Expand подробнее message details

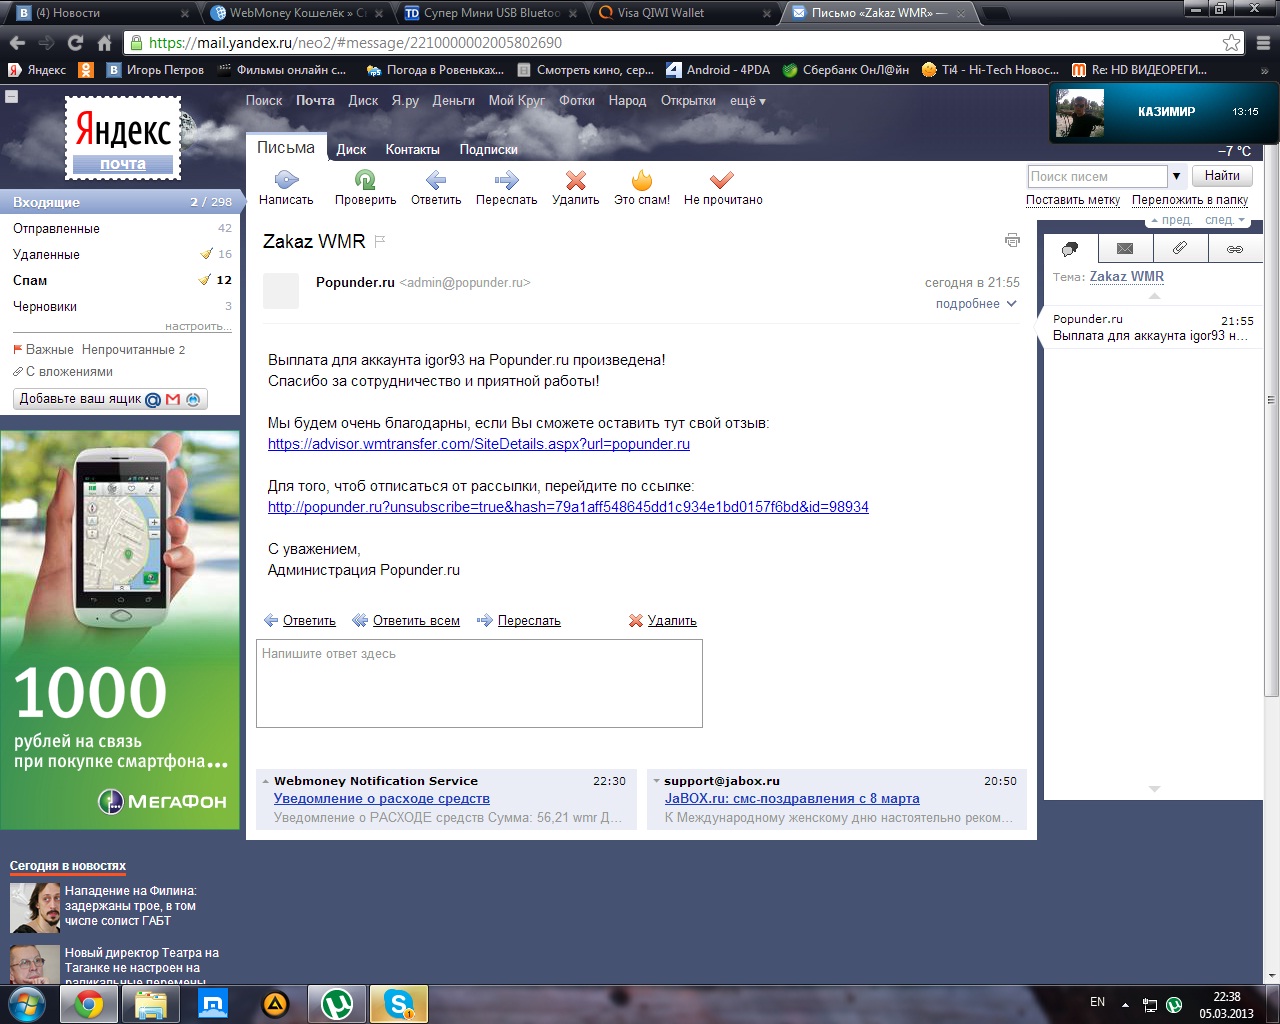point(976,304)
